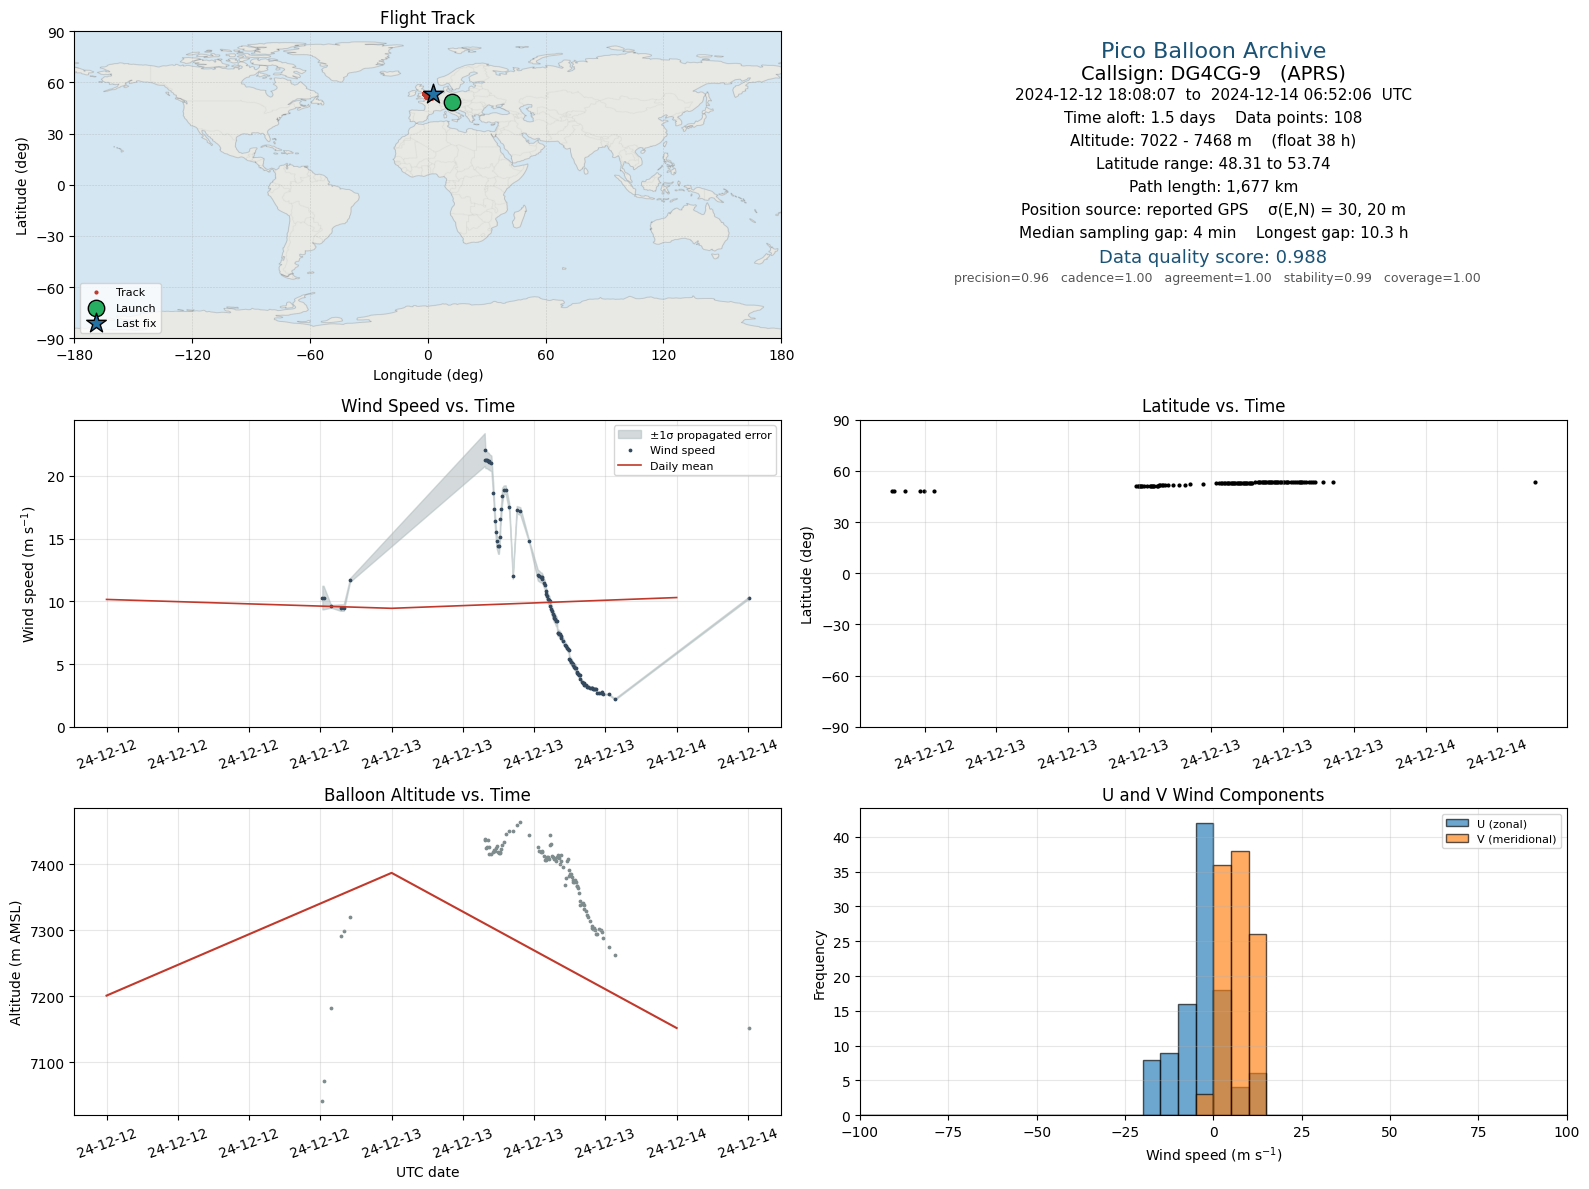1589x1189 pixels.
Task: Click the blue Last fix star in the map legend
Action: click(96, 323)
